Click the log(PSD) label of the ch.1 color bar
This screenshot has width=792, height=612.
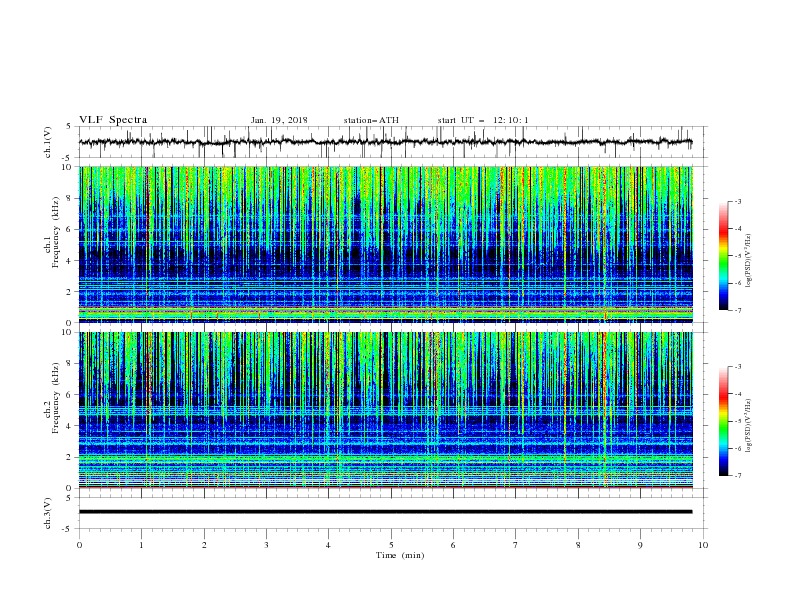(x=748, y=261)
